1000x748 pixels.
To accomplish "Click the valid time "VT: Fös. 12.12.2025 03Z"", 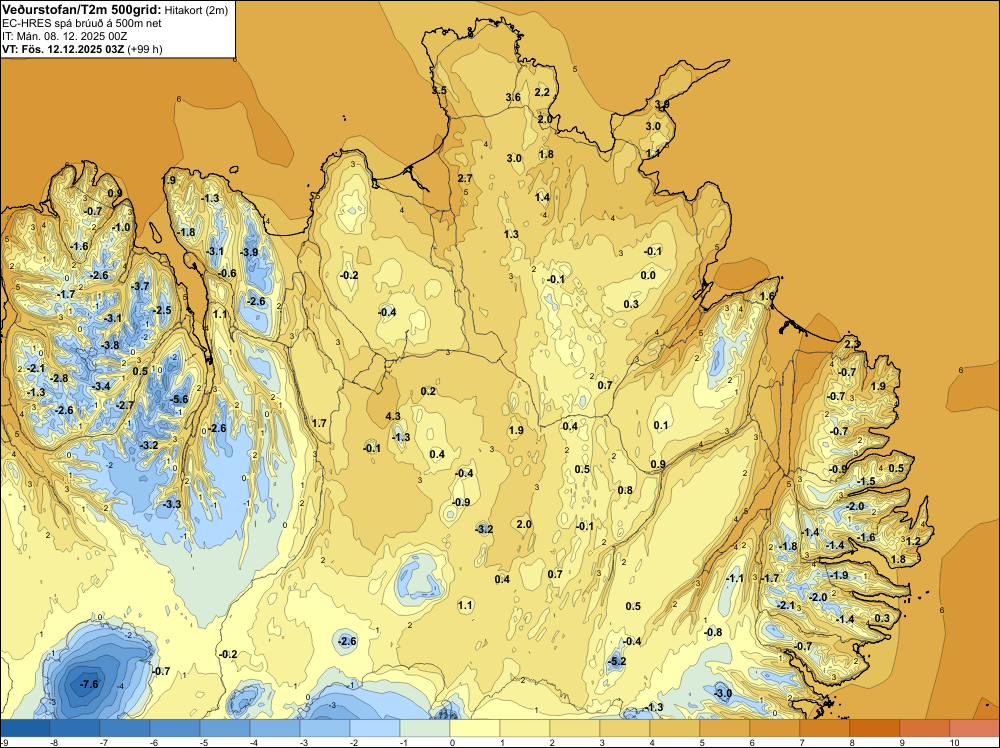I will pos(63,49).
